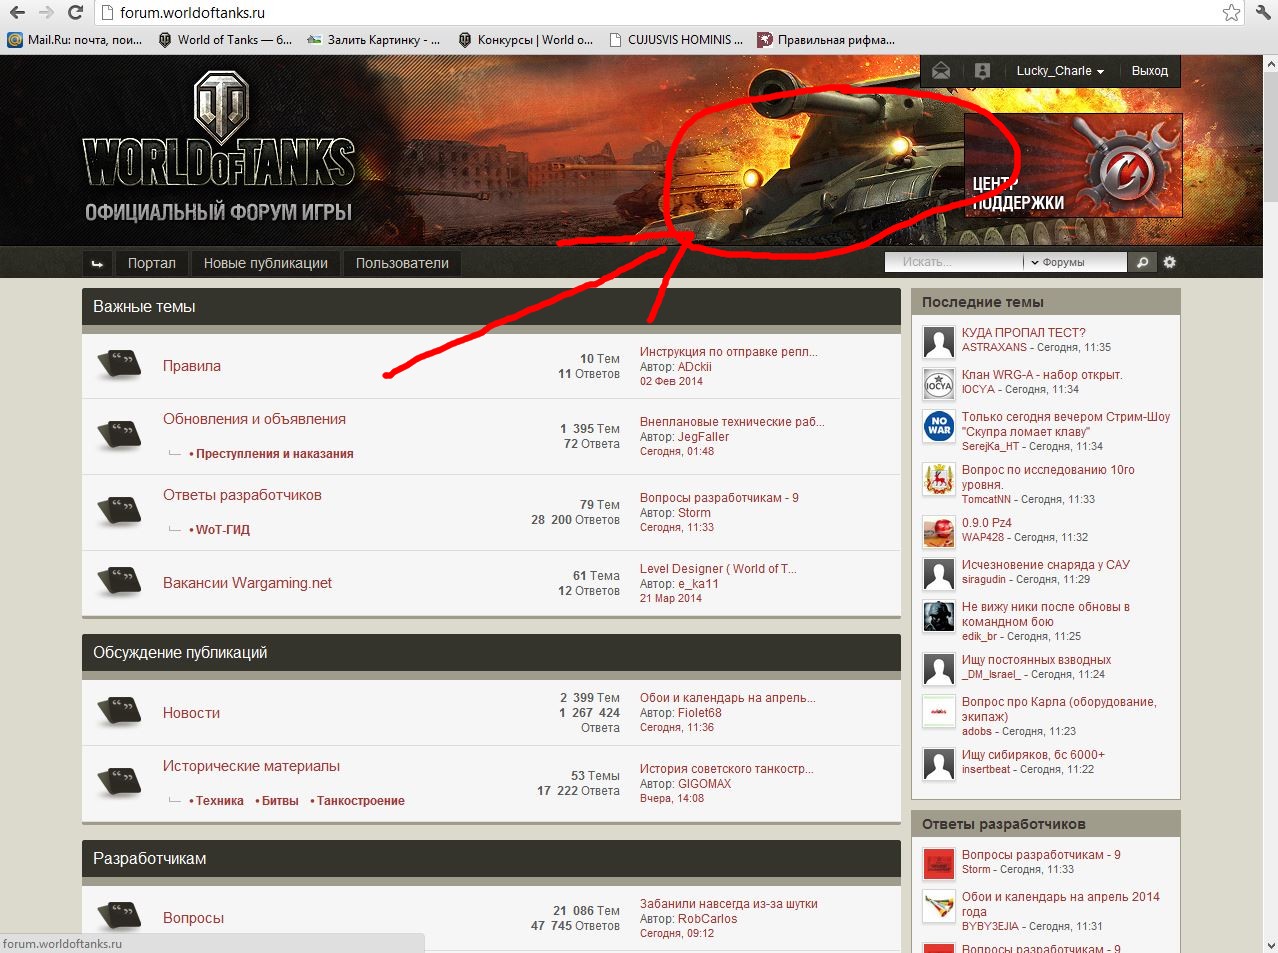The height and width of the screenshot is (953, 1278).
Task: Click speech-bubble icon beside Обновления и объявления
Action: coord(119,434)
